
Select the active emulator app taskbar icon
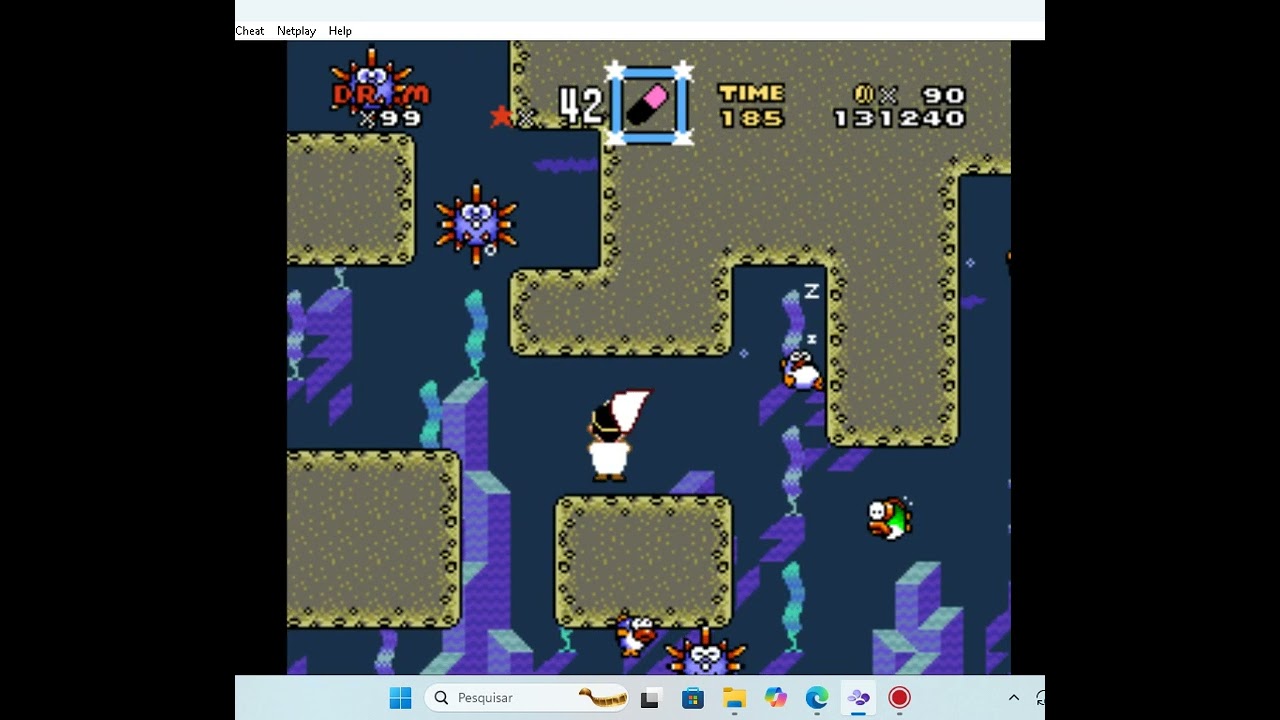[858, 698]
